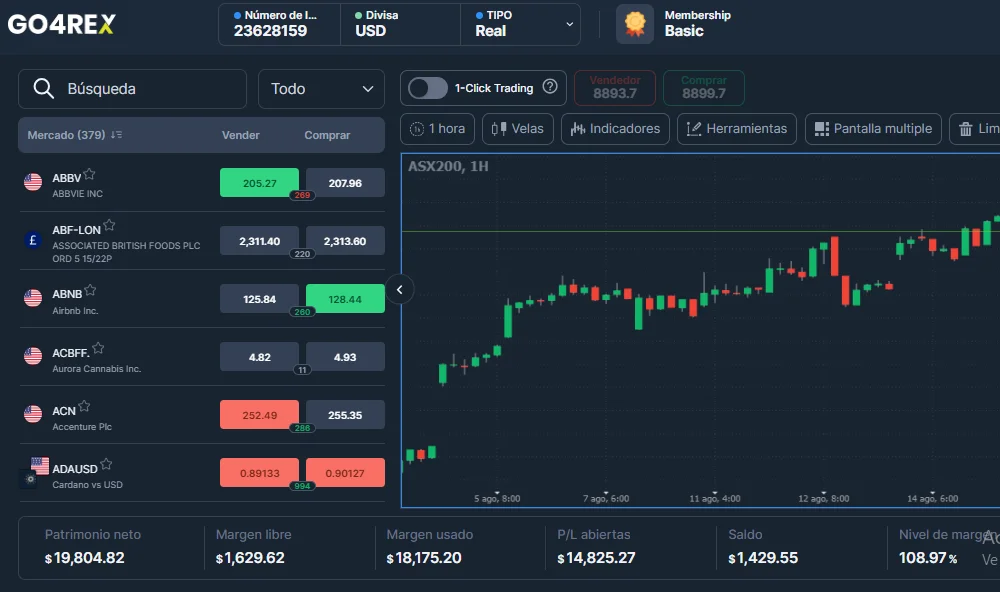Click the ADAUSD crypto pair icon
The width and height of the screenshot is (1000, 592).
pyautogui.click(x=36, y=473)
